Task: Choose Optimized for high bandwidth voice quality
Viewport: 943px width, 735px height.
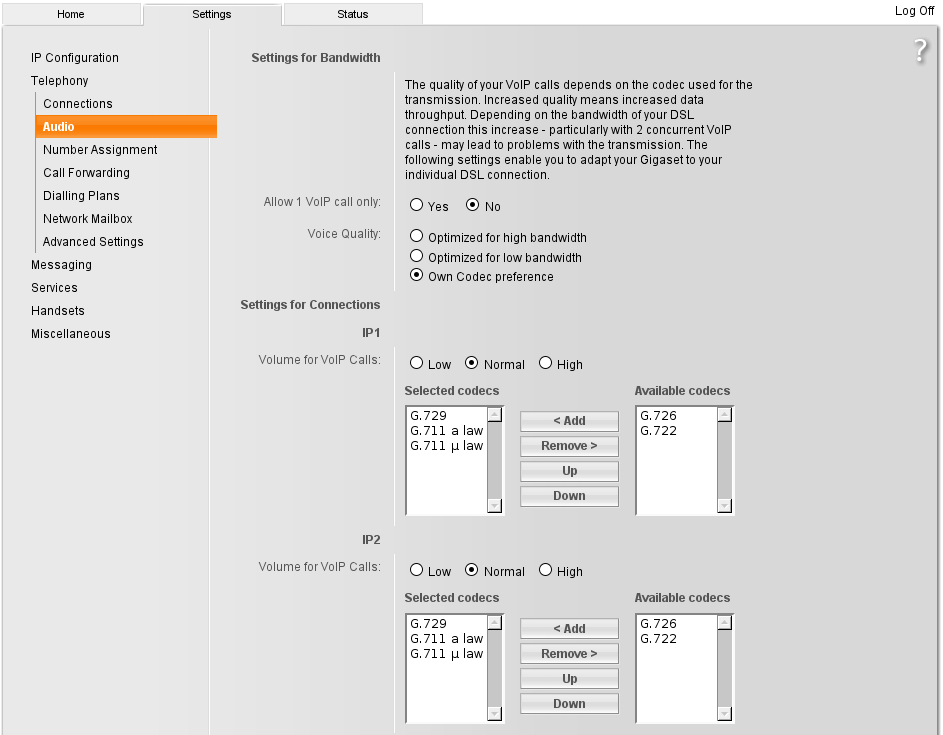Action: point(417,237)
